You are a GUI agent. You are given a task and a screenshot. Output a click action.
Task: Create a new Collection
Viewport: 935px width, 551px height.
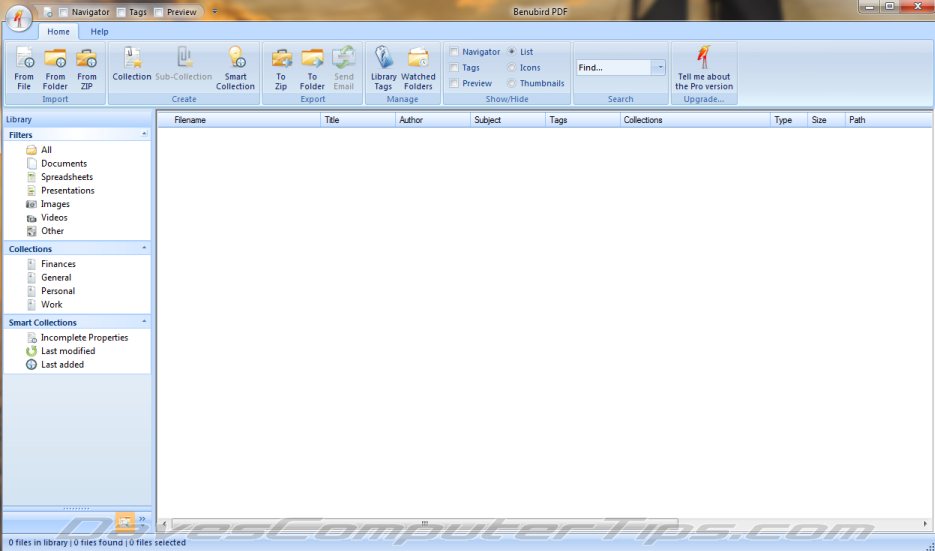[x=132, y=63]
